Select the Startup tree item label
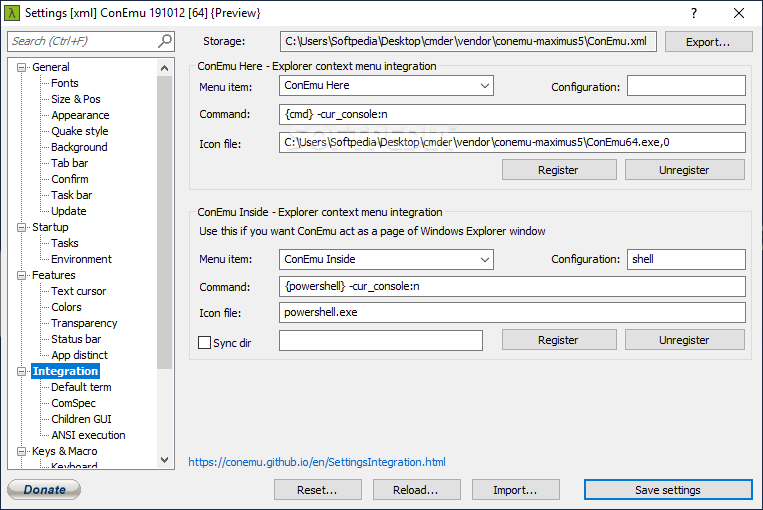Image resolution: width=763 pixels, height=510 pixels. click(x=50, y=227)
